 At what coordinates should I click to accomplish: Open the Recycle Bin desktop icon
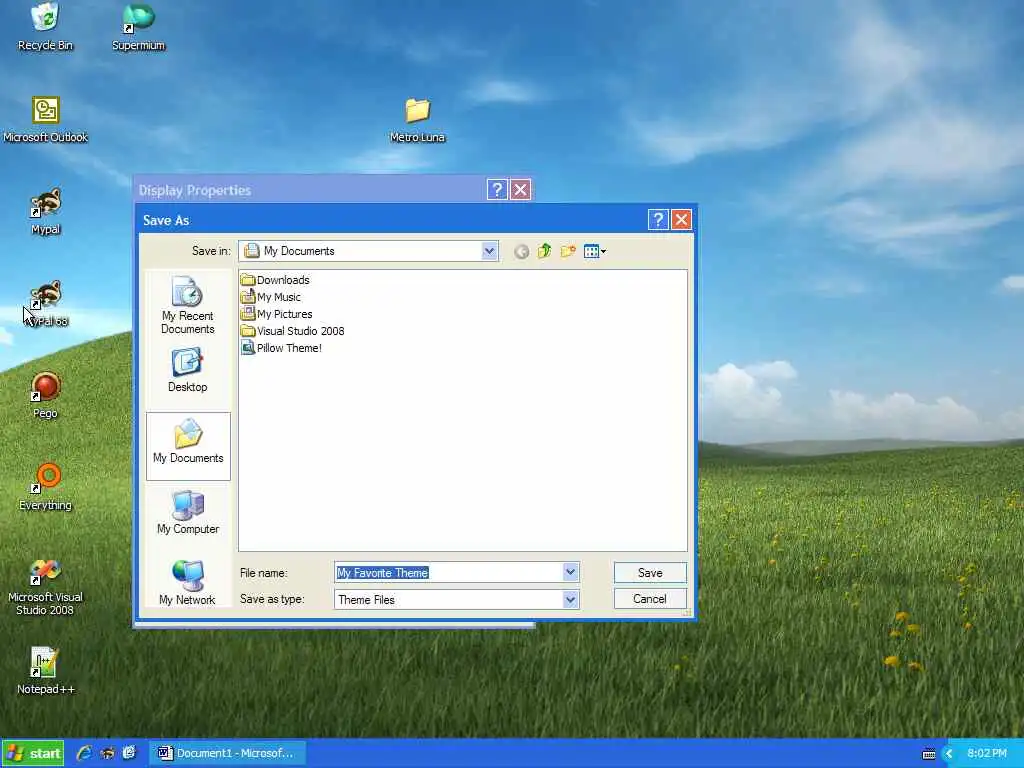45,26
